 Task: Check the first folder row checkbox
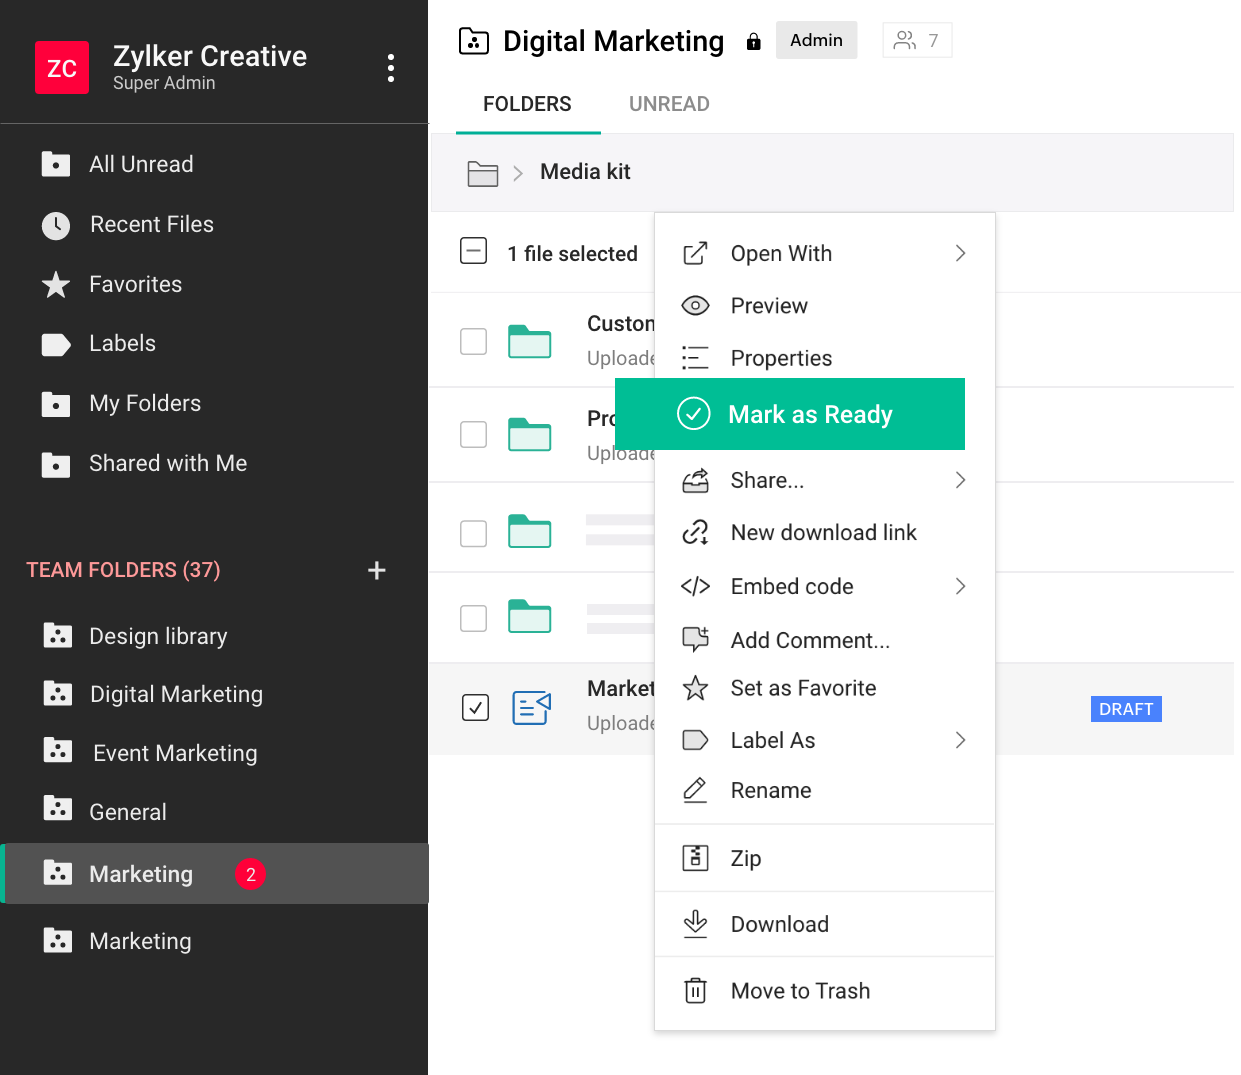point(474,342)
